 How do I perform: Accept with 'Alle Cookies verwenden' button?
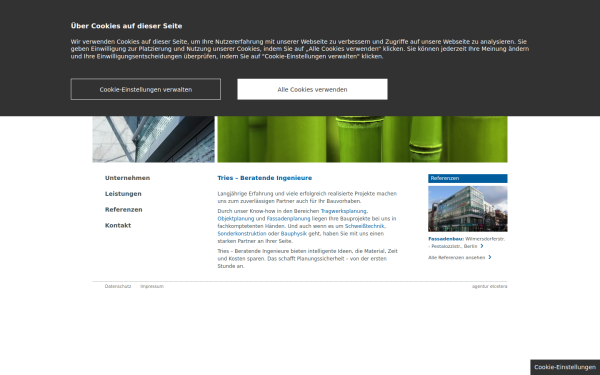click(x=312, y=89)
